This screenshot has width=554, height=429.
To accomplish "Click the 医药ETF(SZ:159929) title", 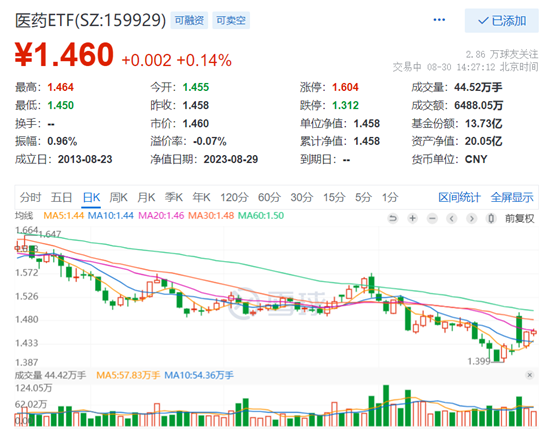I will pyautogui.click(x=90, y=20).
